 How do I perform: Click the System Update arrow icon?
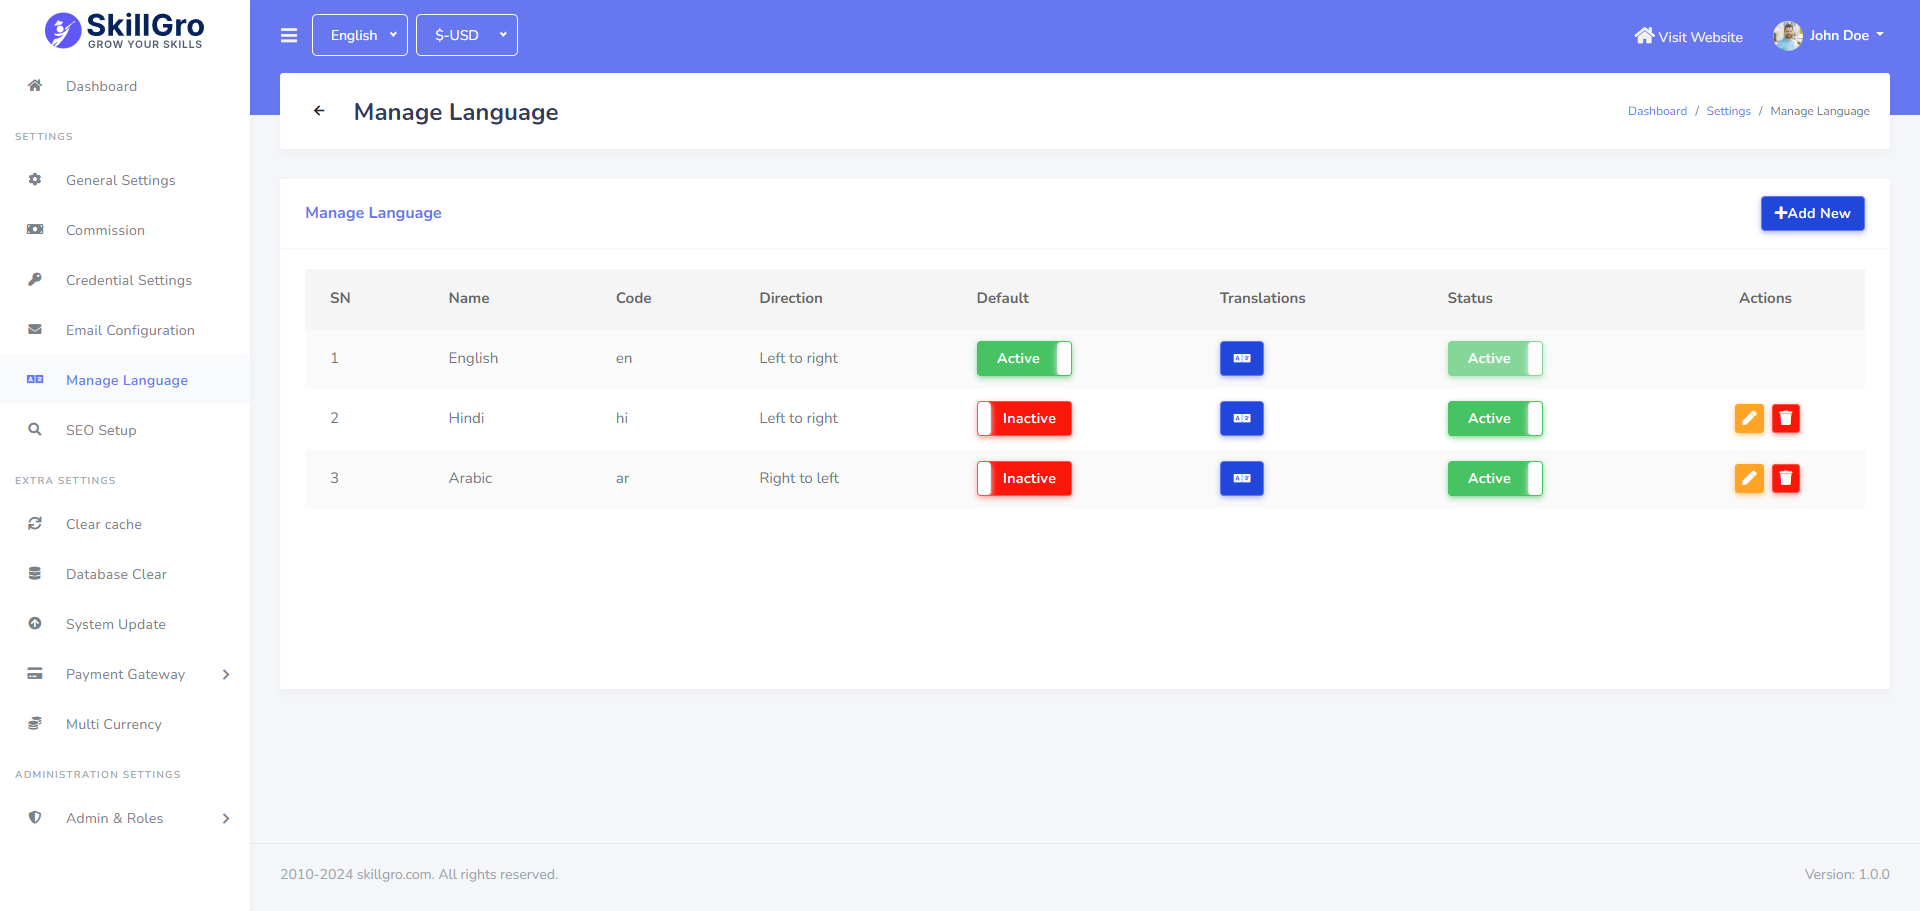35,623
